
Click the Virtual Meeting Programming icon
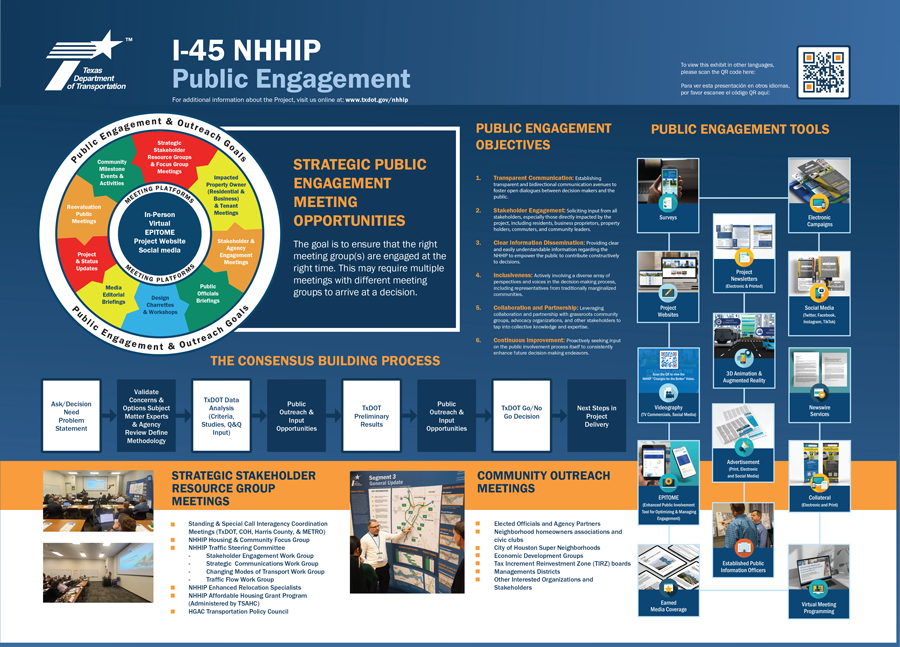coord(818,589)
